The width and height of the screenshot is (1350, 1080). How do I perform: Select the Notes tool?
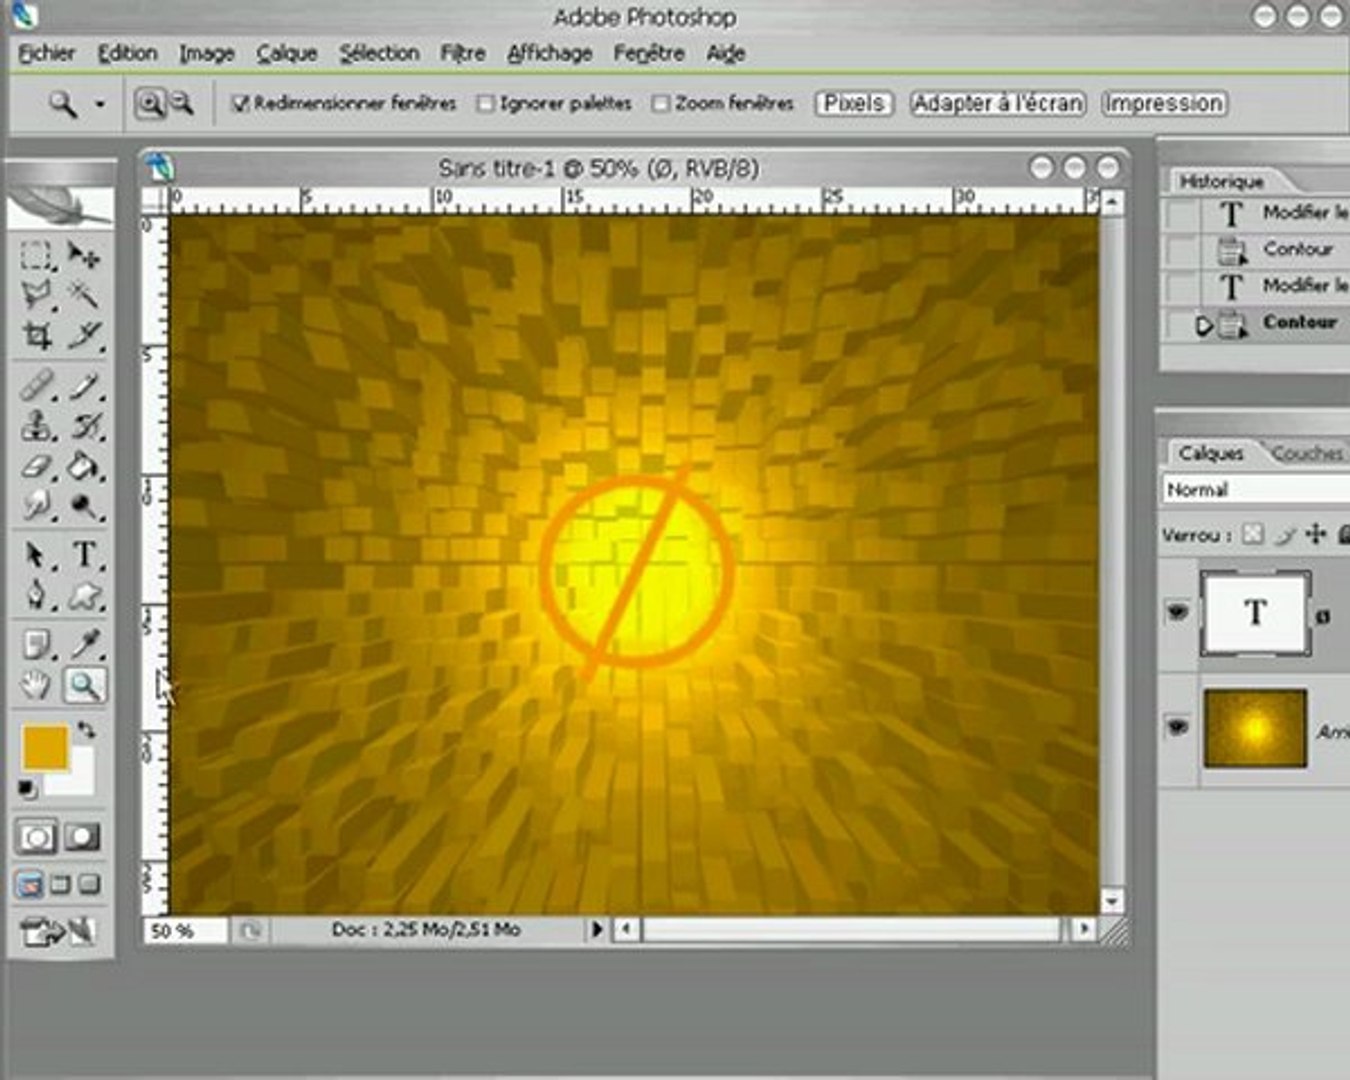click(36, 644)
